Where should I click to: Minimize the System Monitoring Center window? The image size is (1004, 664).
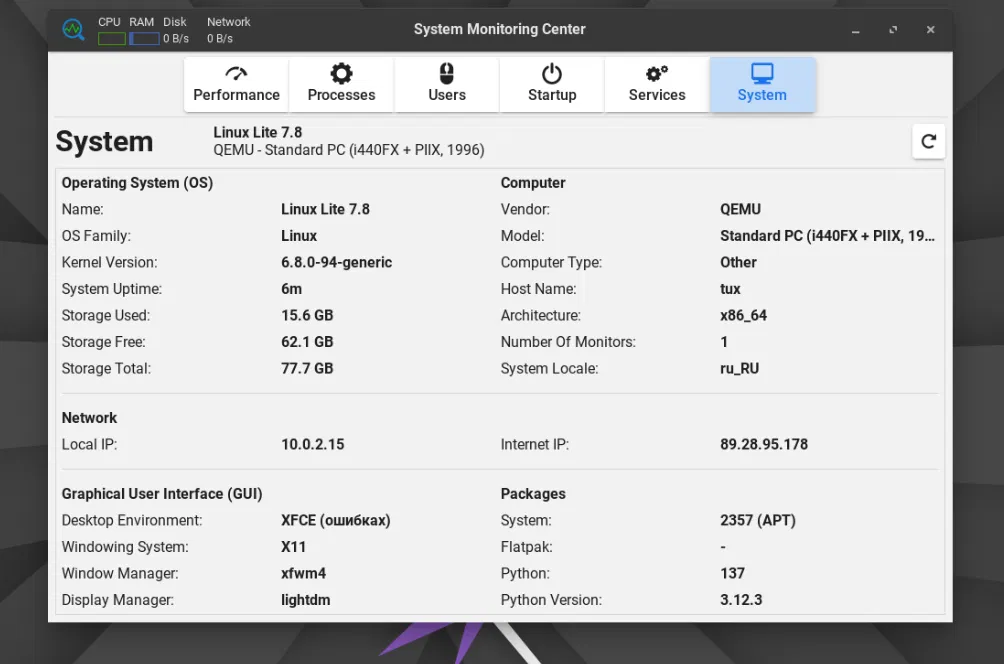pos(855,30)
